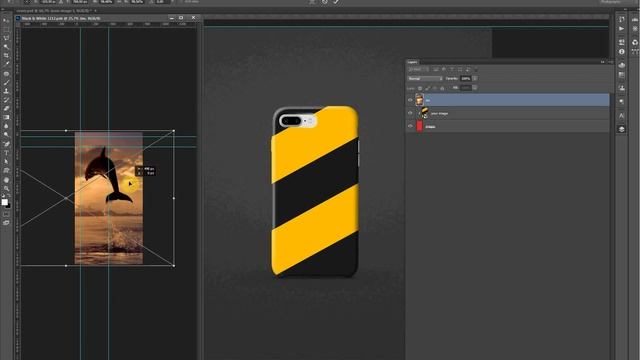The height and width of the screenshot is (360, 640).
Task: Open the Info panel icon in dock
Action: click(x=621, y=52)
